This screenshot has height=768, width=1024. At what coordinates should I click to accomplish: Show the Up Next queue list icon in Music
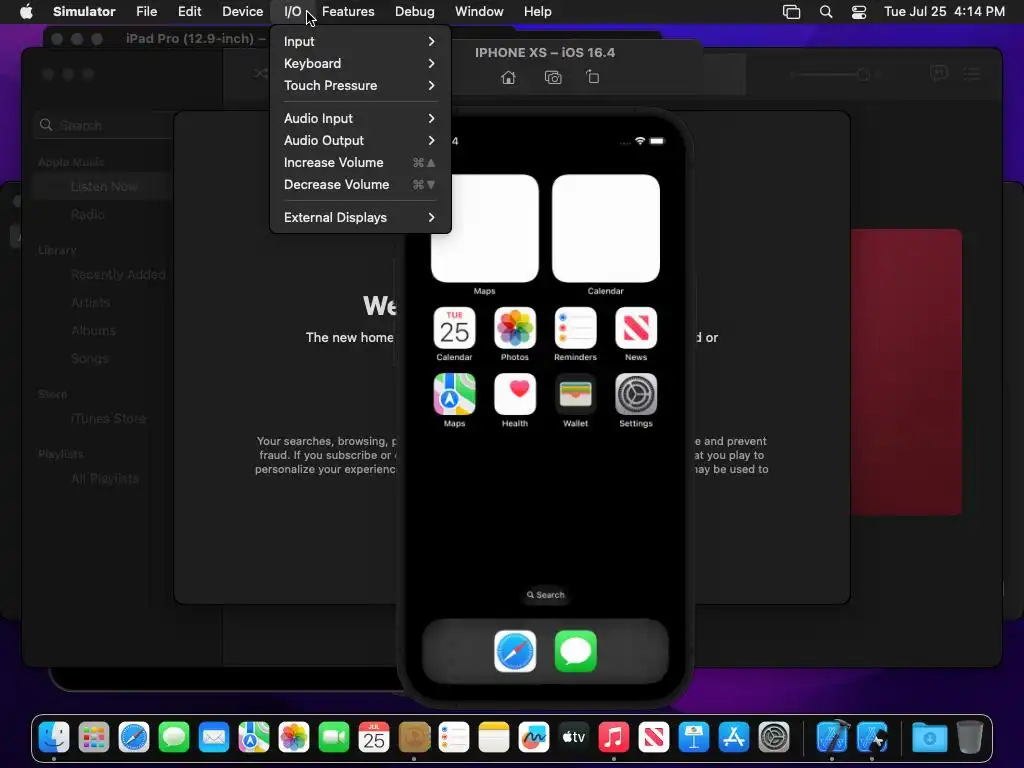coord(972,74)
